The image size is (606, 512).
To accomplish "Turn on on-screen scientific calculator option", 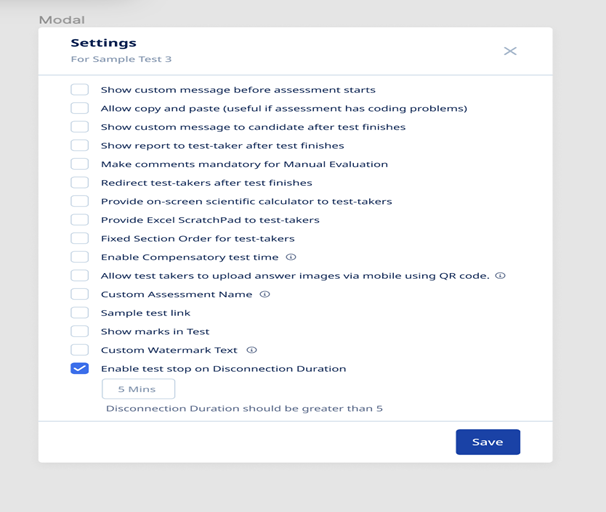I will (80, 201).
